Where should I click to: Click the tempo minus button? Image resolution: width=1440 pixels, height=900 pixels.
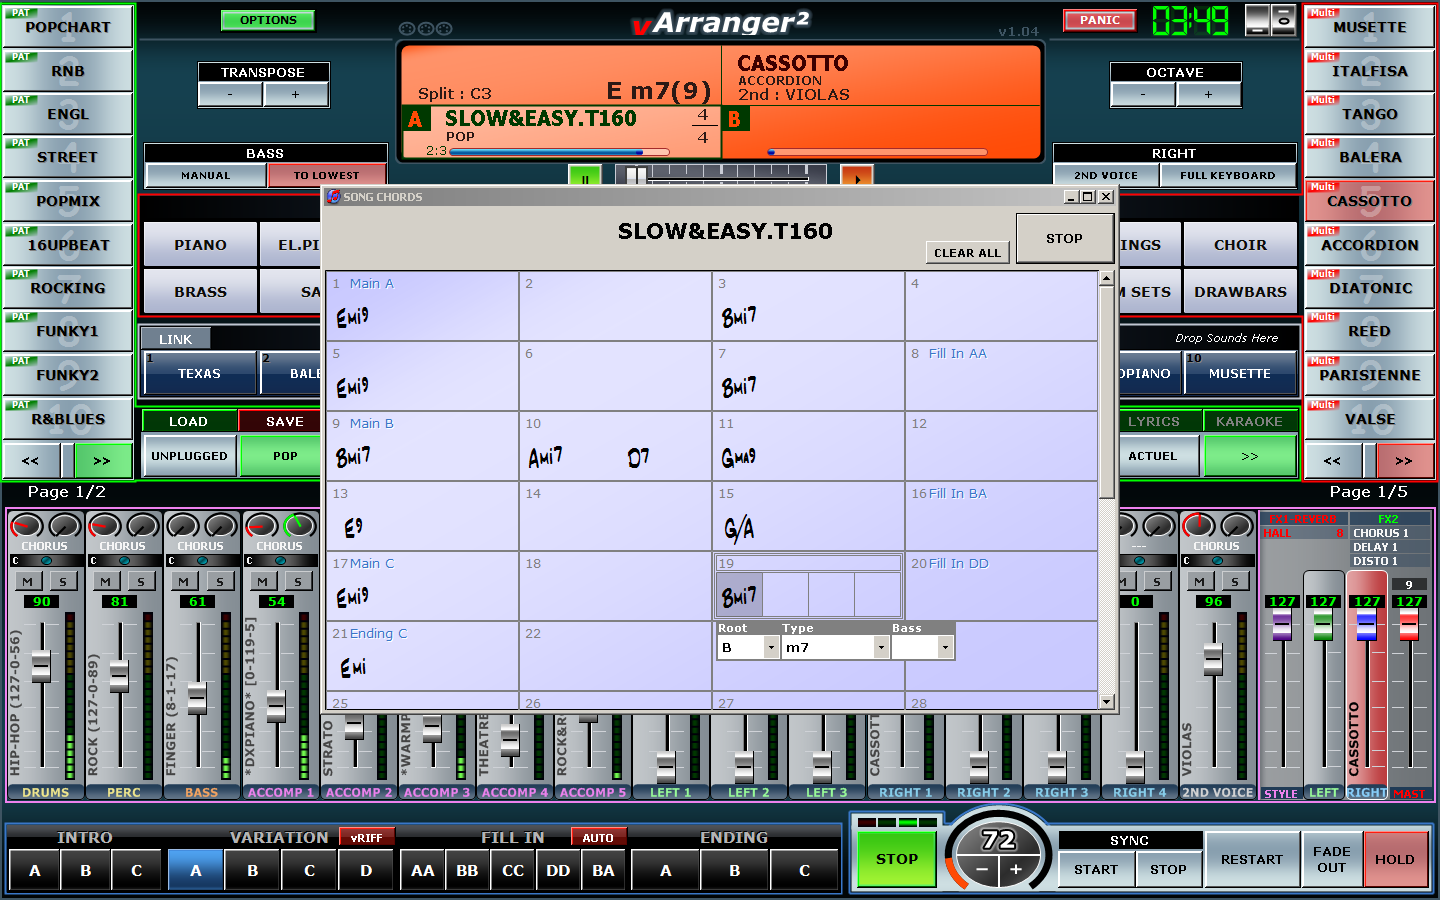pos(982,870)
